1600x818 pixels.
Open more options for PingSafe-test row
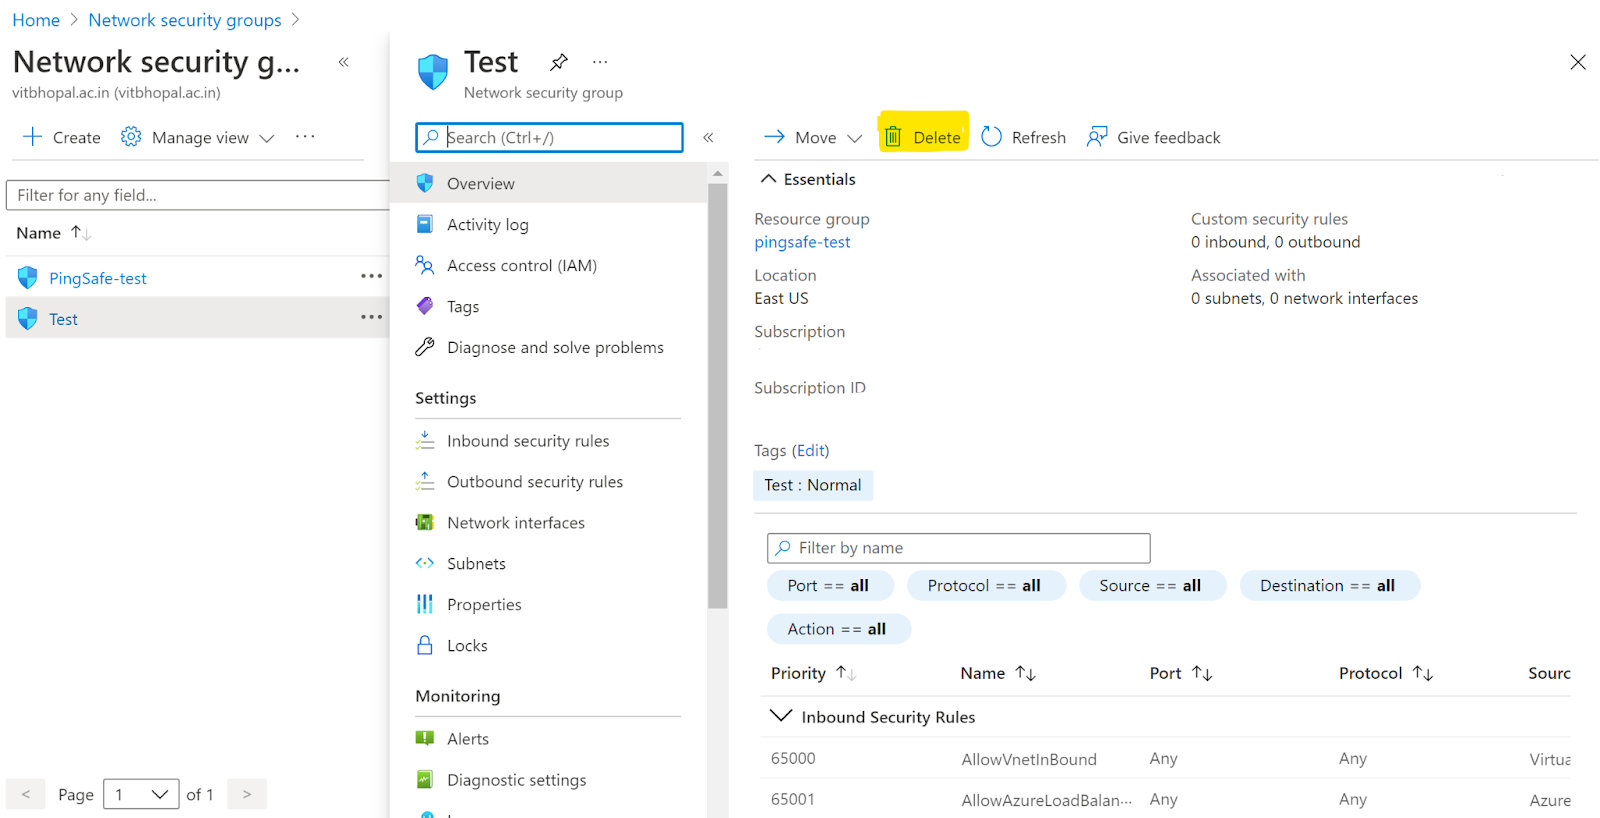point(371,277)
